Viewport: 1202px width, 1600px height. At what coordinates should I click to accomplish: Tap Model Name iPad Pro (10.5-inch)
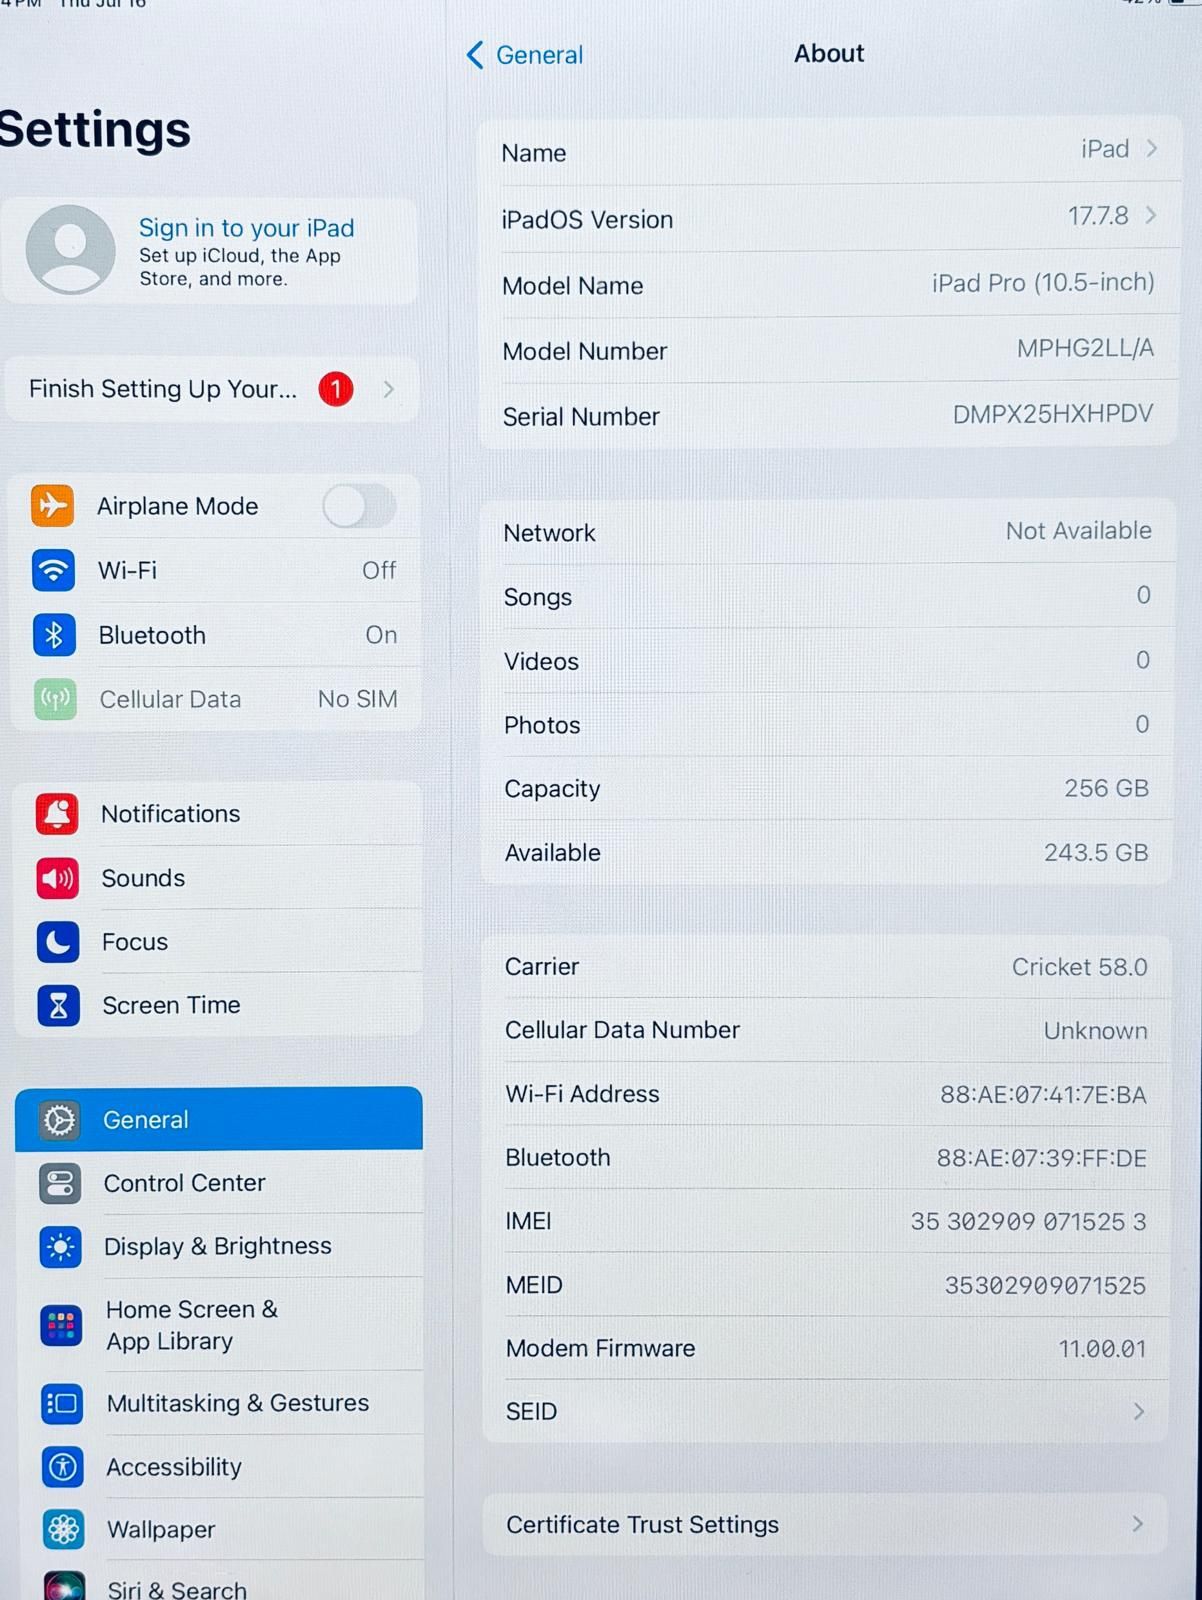tap(1043, 283)
